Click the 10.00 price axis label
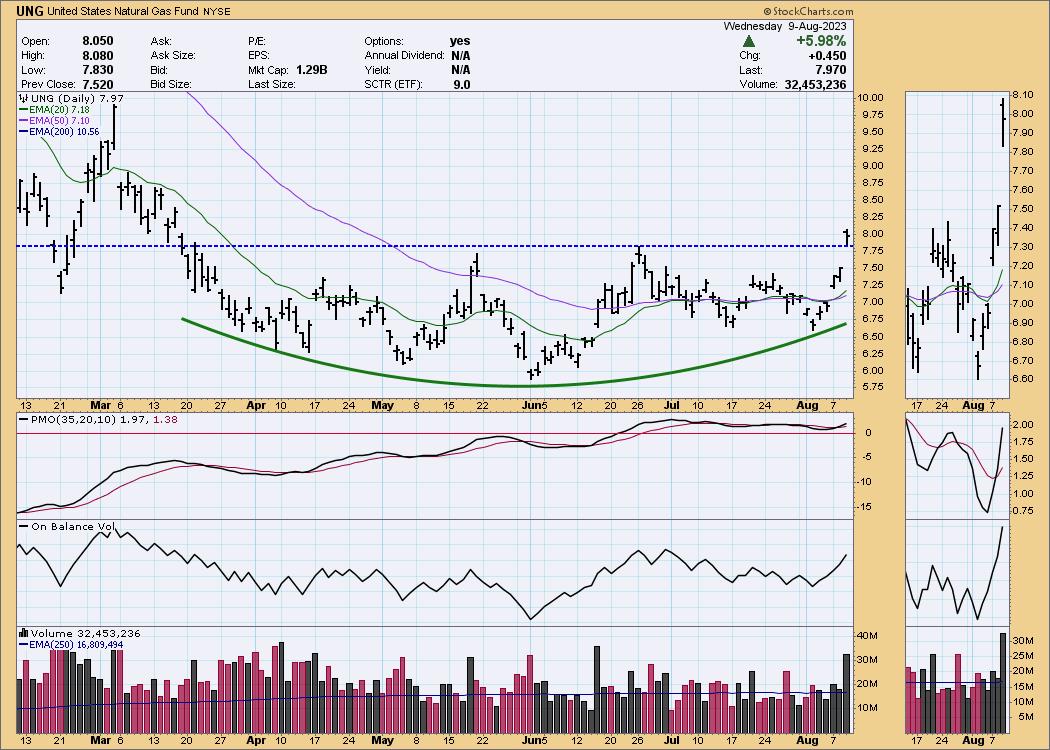Image resolution: width=1050 pixels, height=750 pixels. pos(871,98)
